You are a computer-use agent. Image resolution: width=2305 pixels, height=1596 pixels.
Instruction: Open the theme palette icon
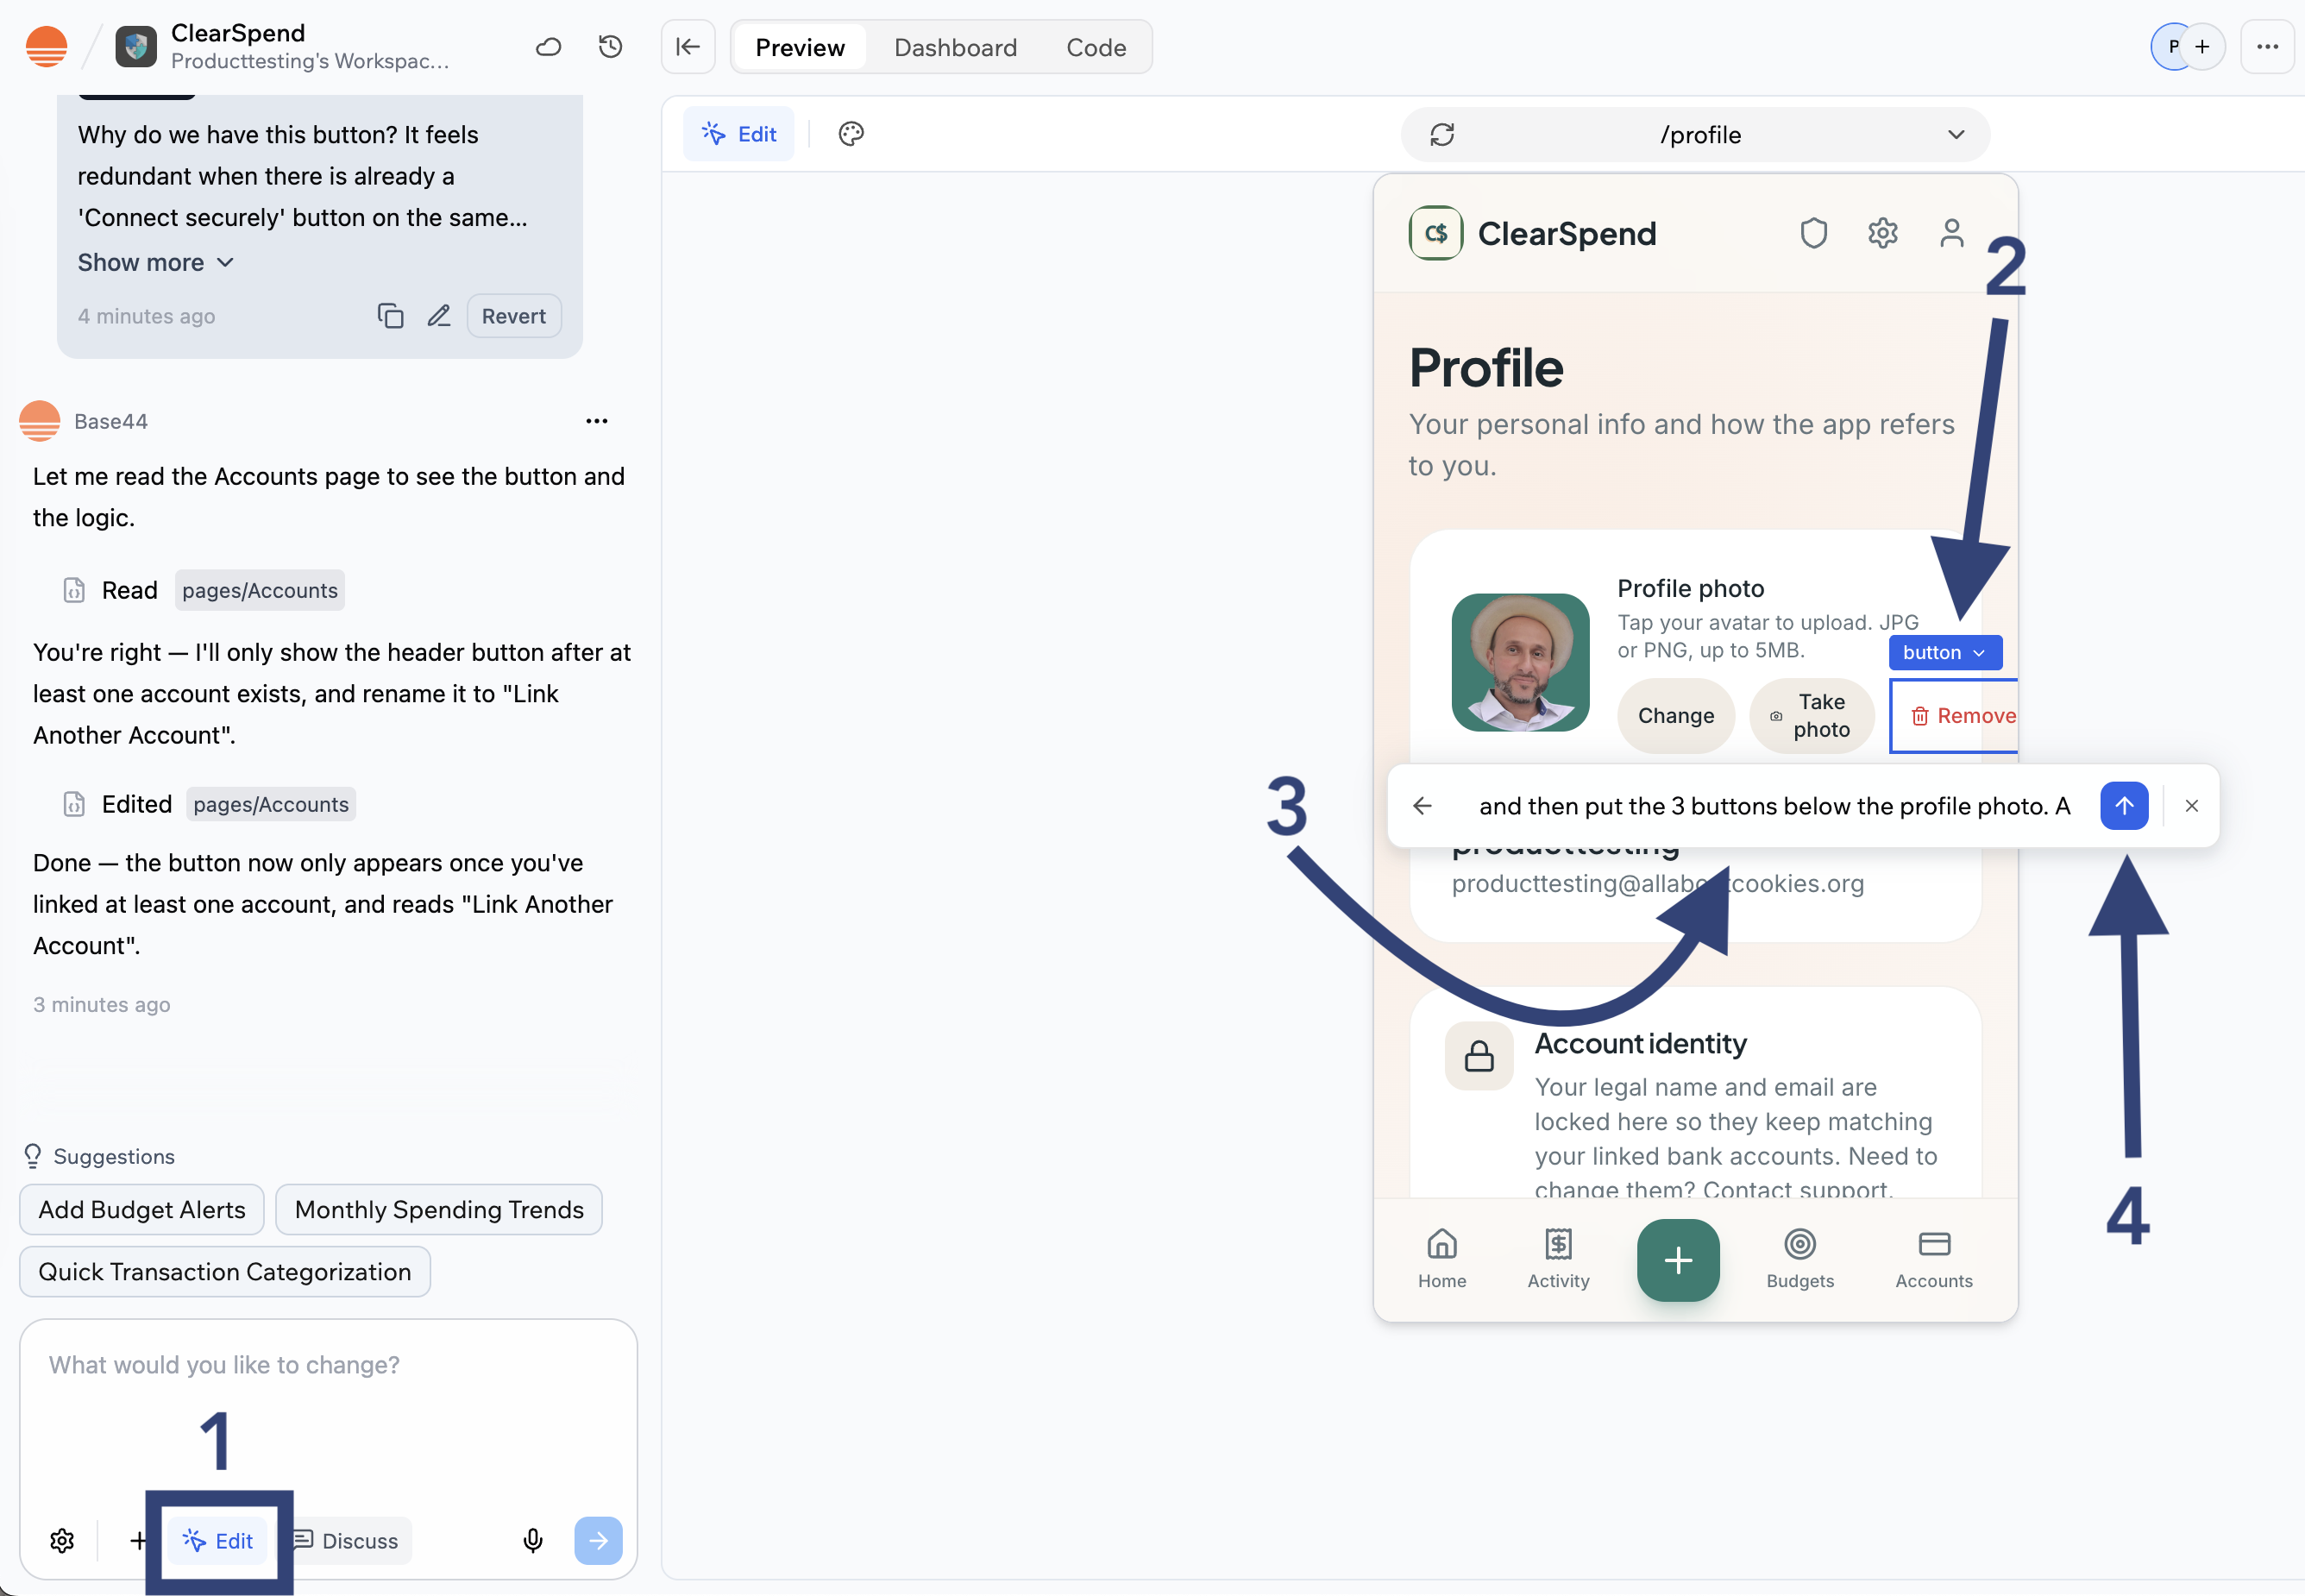click(x=851, y=134)
